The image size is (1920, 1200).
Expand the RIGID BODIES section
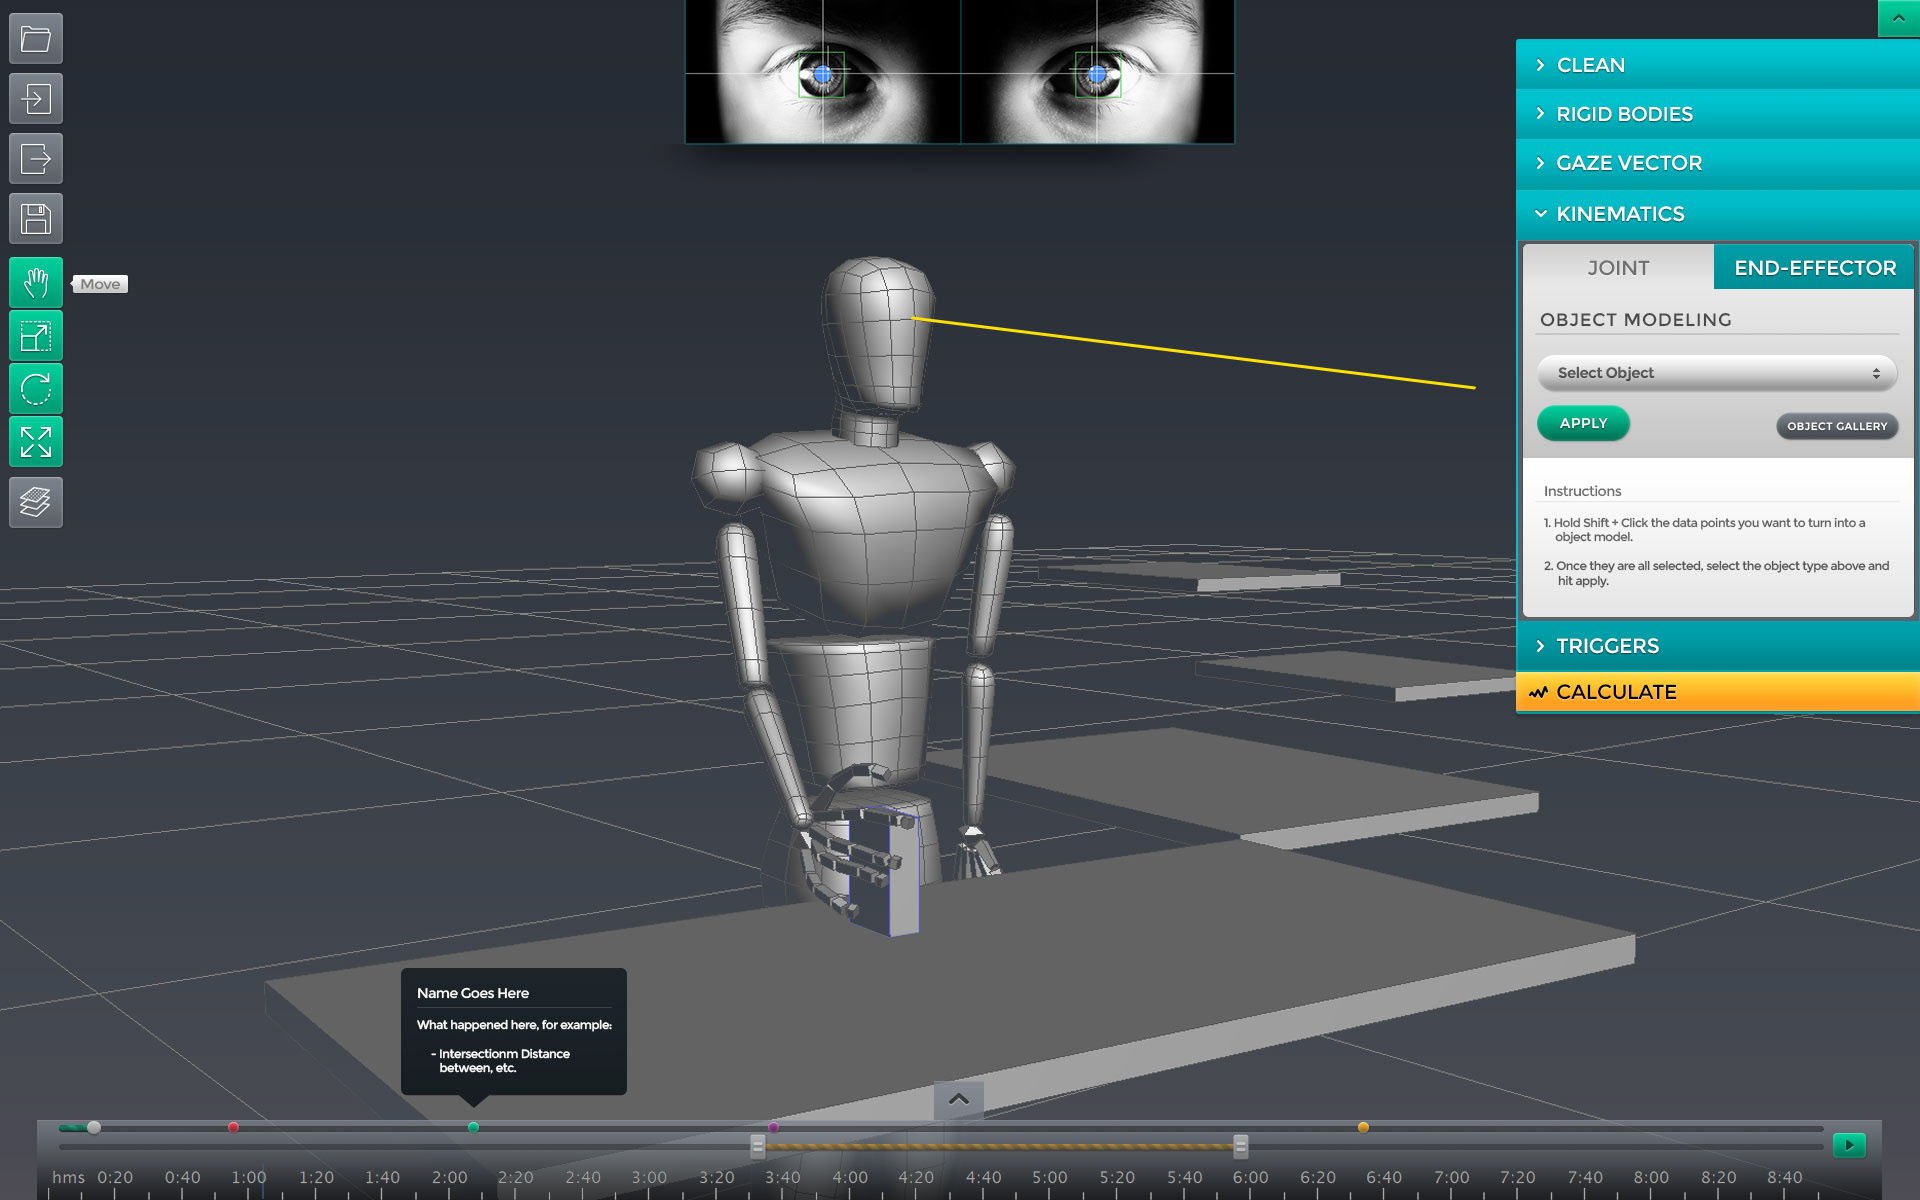1623,114
